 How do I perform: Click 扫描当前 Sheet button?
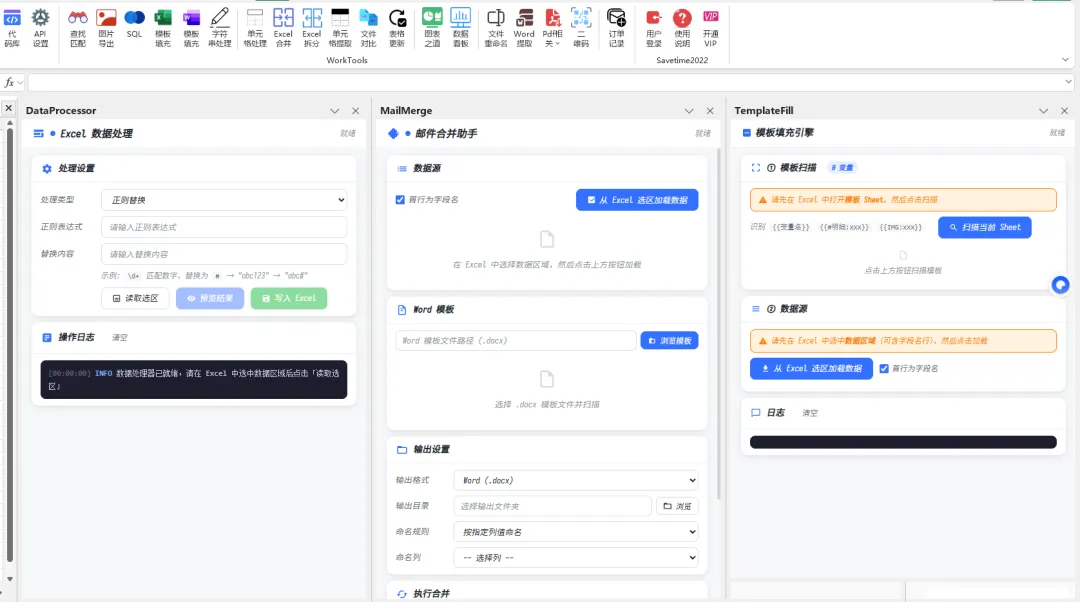pos(985,227)
